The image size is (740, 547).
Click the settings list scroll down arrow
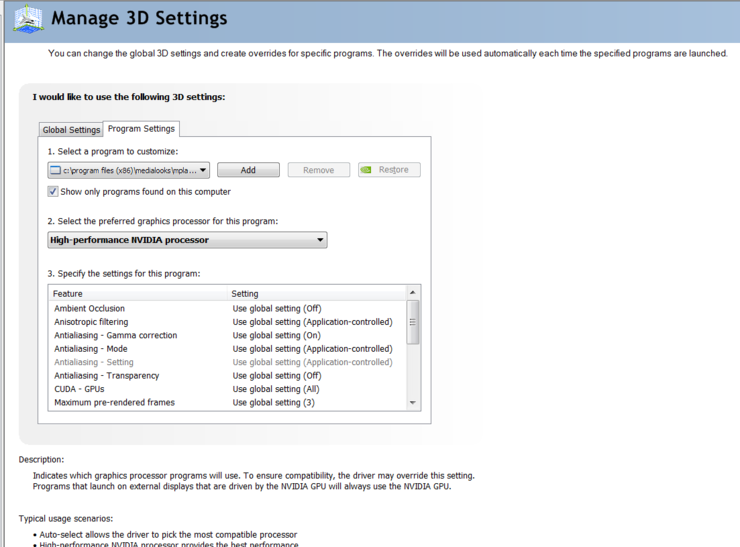tap(413, 403)
